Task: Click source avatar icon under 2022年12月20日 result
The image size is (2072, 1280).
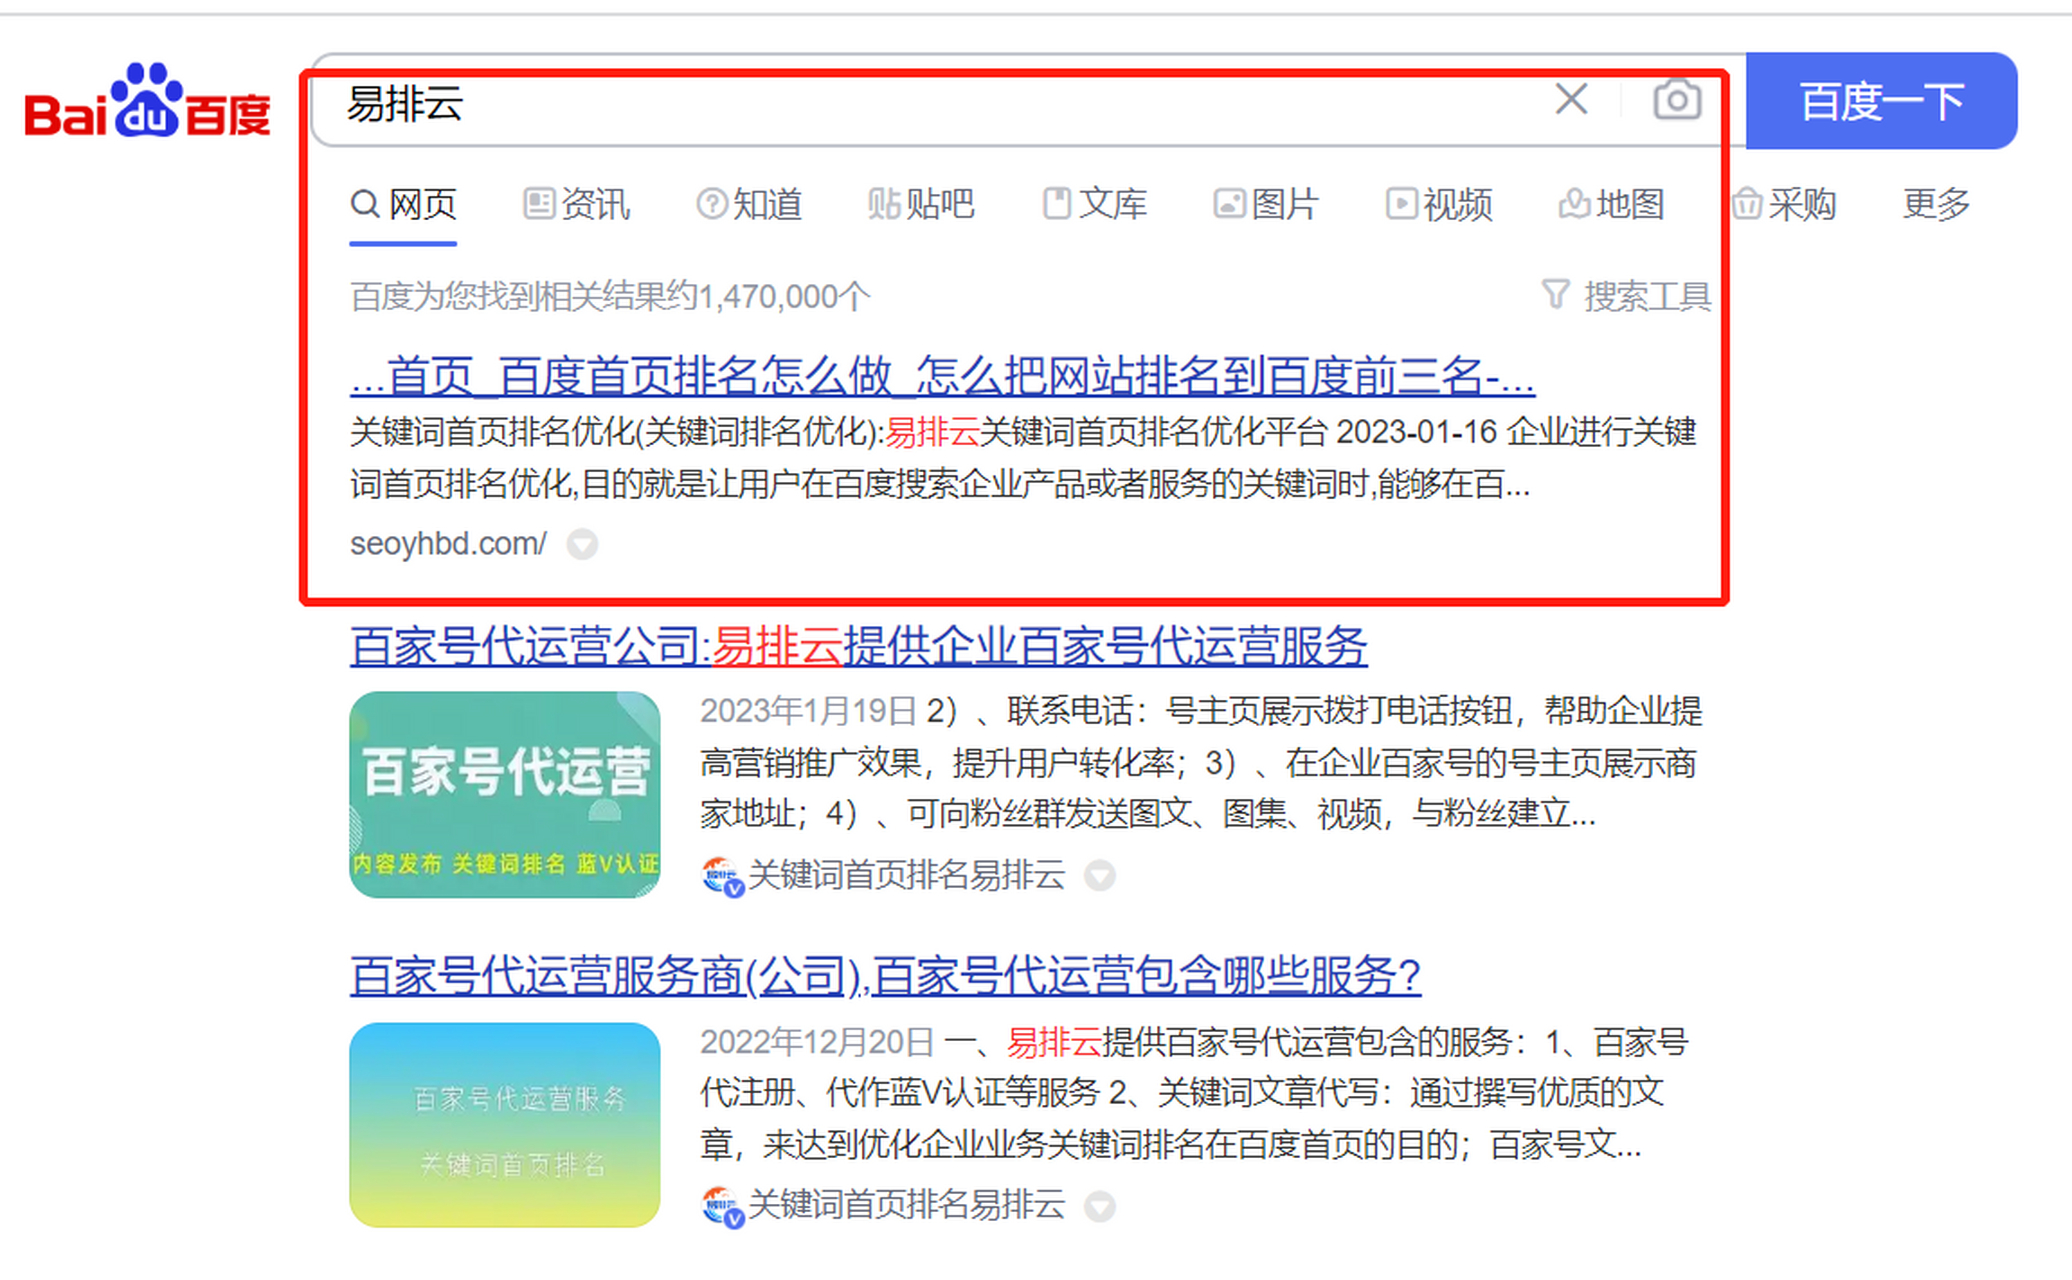Action: [722, 1206]
